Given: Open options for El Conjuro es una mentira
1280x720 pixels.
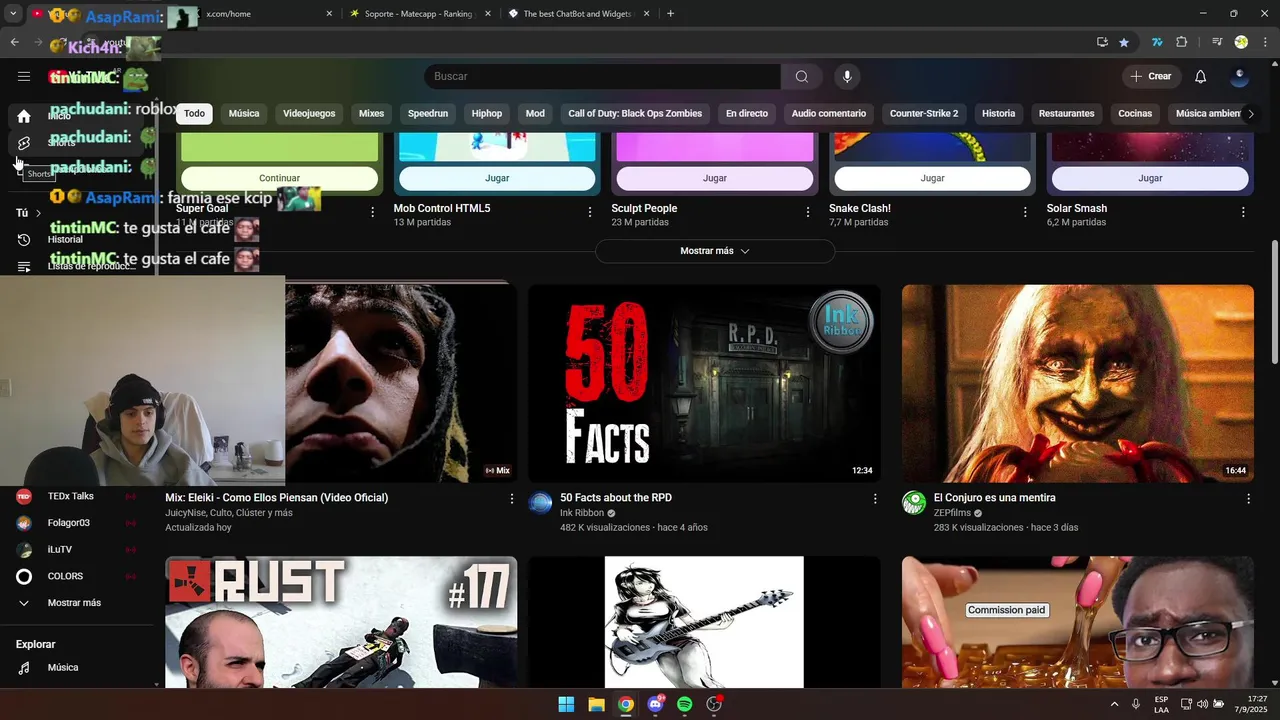Looking at the screenshot, I should click(x=1248, y=498).
